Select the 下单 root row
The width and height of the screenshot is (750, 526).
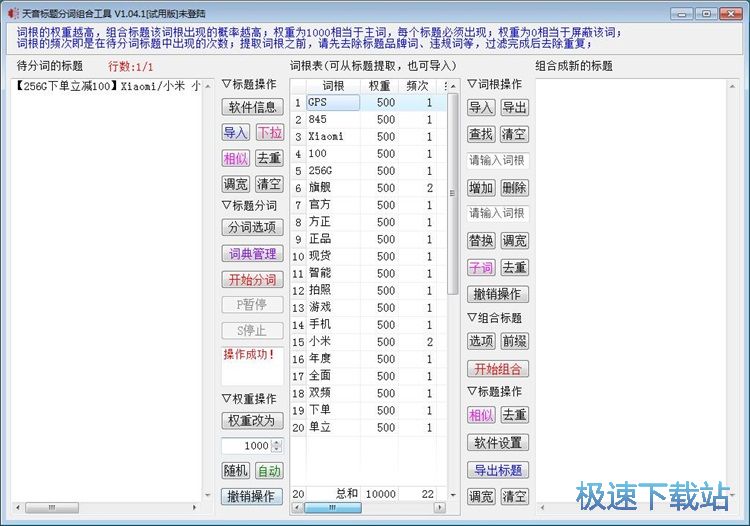(x=369, y=410)
